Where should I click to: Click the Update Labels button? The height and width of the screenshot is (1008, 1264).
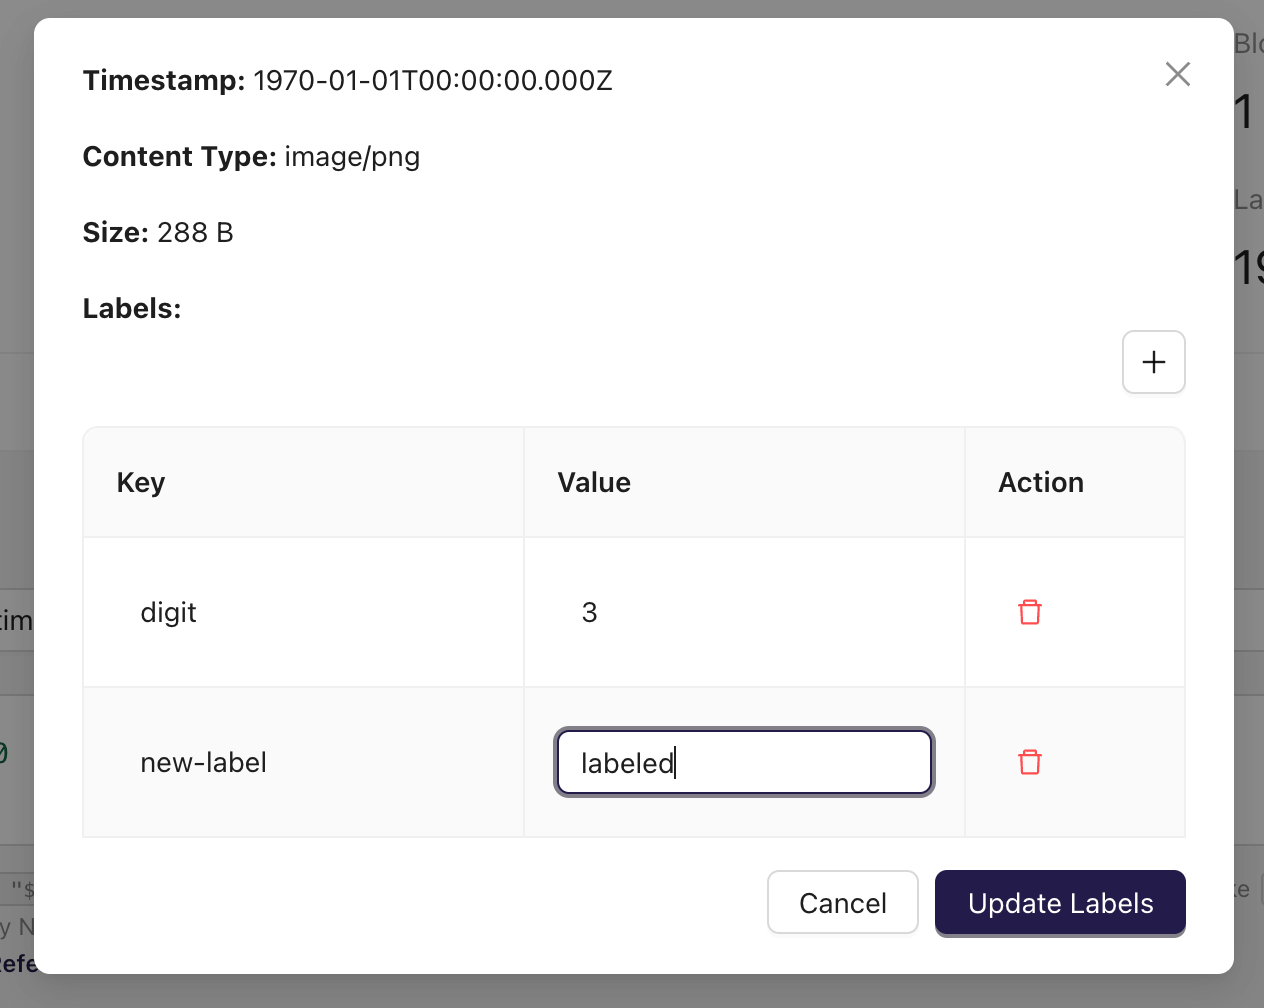click(1059, 903)
